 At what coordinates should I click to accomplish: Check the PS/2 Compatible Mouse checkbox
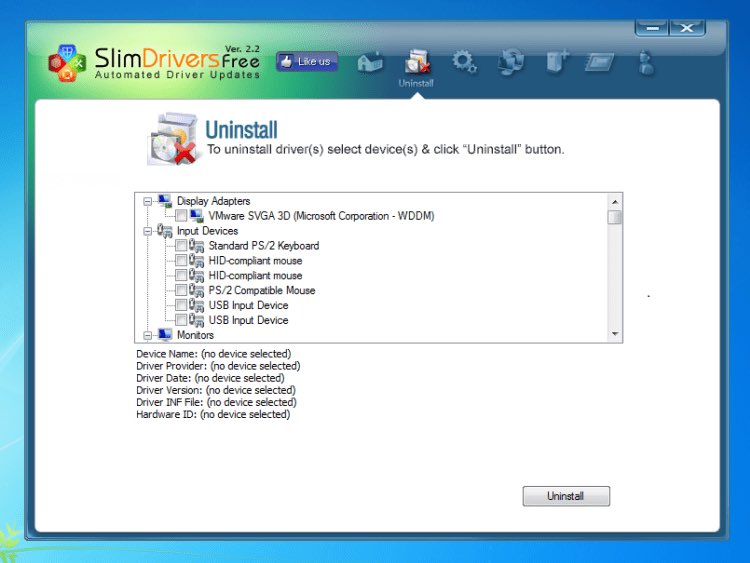point(181,290)
